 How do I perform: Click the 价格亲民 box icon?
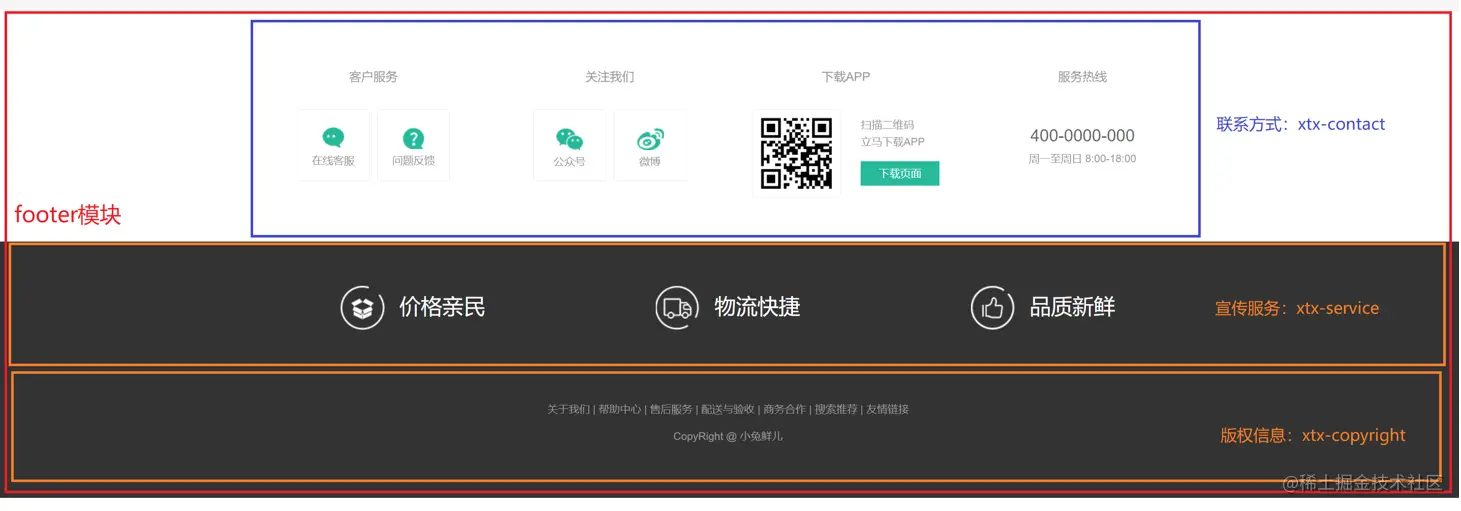point(362,308)
